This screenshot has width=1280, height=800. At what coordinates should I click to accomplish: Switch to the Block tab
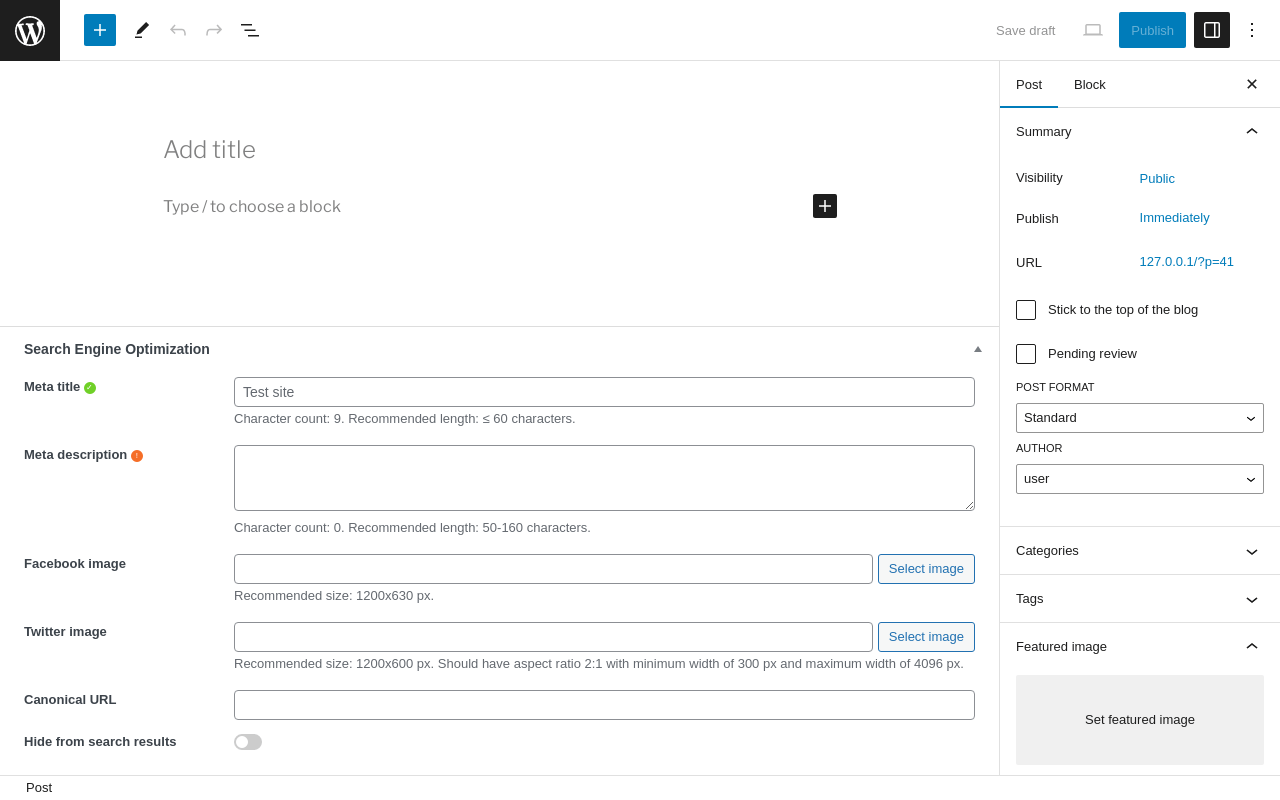(x=1090, y=84)
